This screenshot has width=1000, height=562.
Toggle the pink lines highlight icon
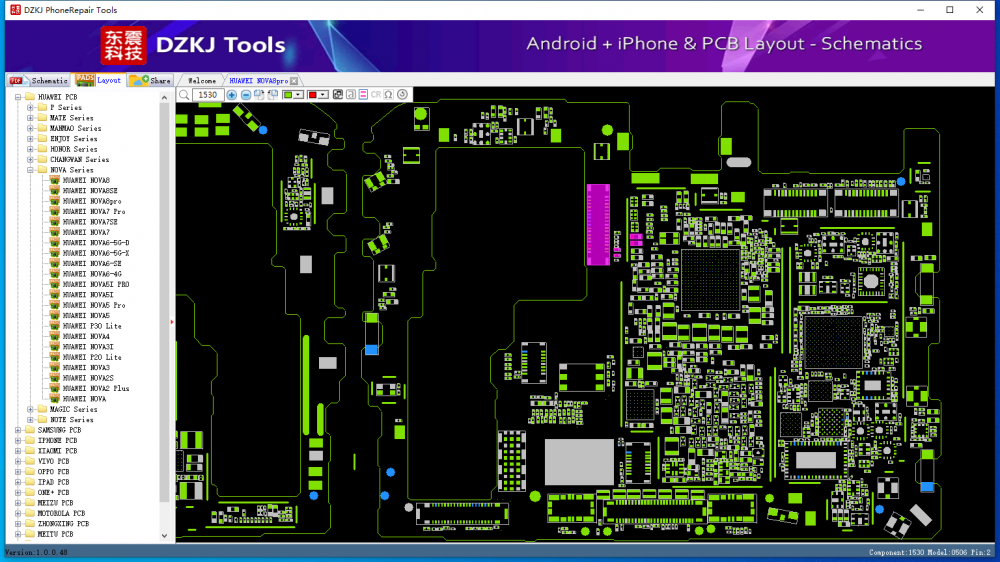click(364, 95)
